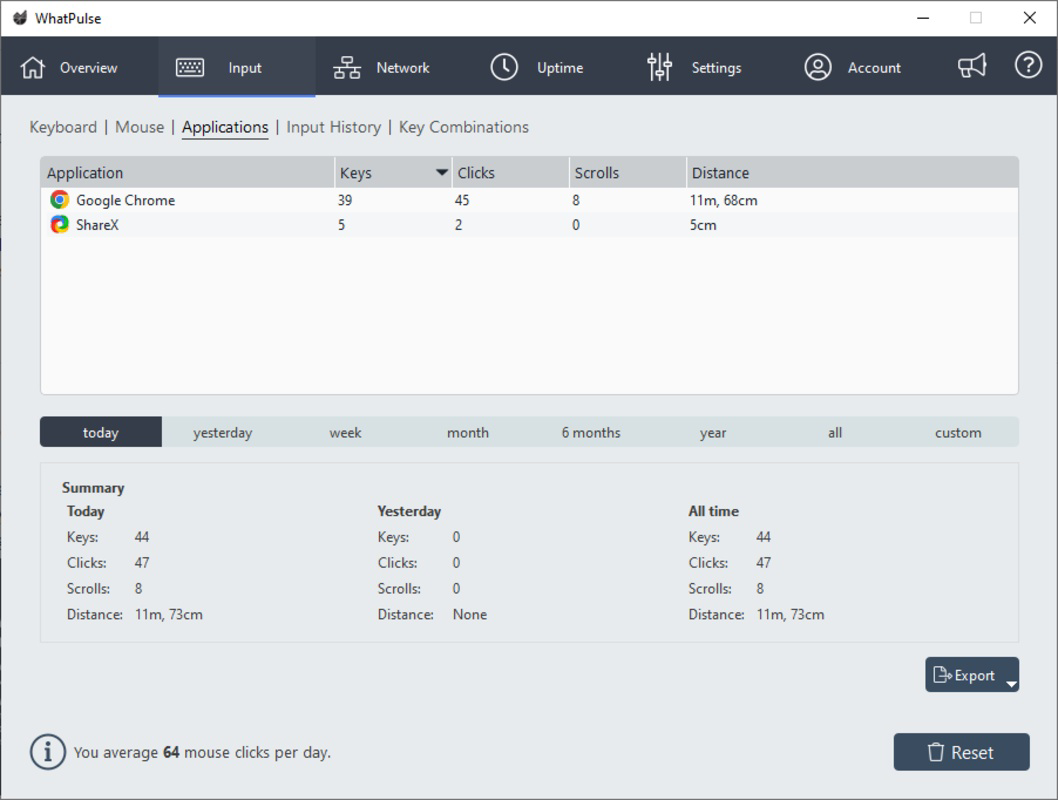
Task: Toggle the Keys column sort arrow
Action: click(441, 173)
